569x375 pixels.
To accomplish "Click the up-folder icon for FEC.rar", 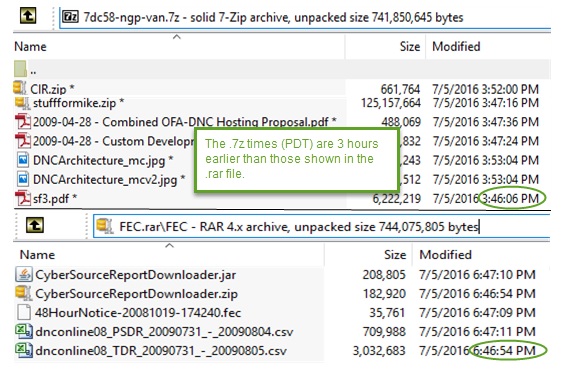I will (x=35, y=225).
